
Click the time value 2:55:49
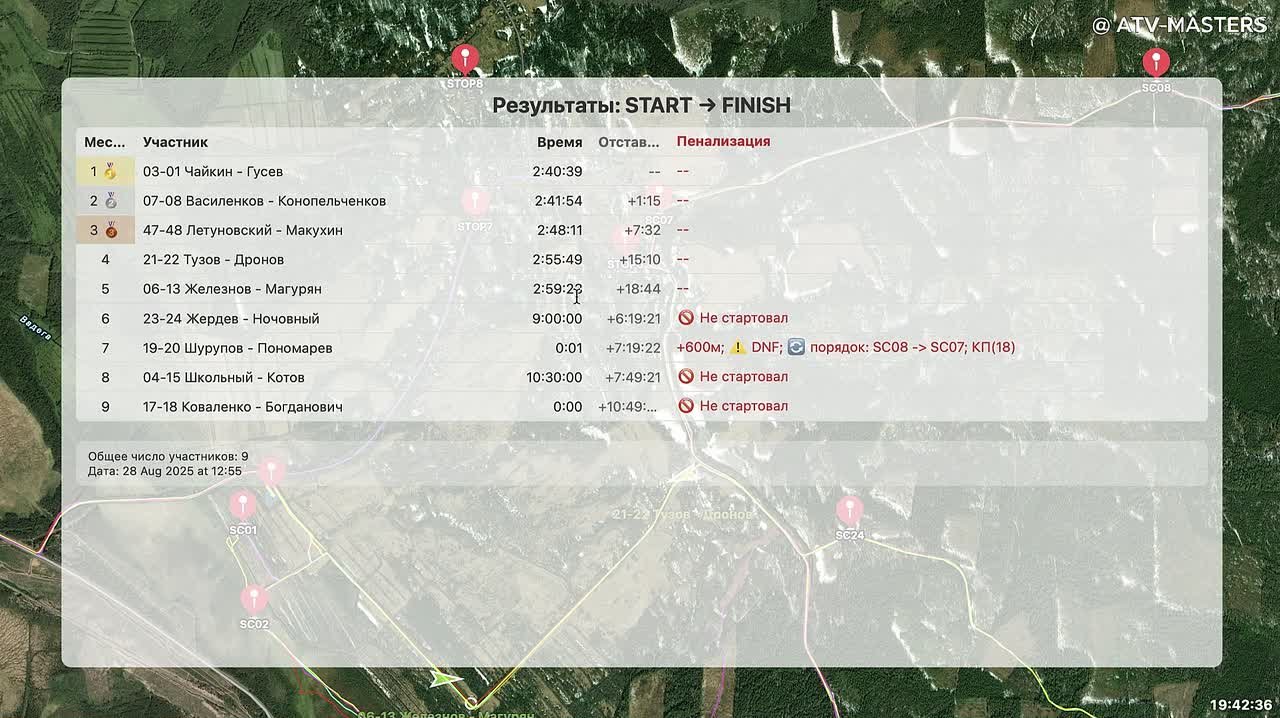tap(558, 259)
